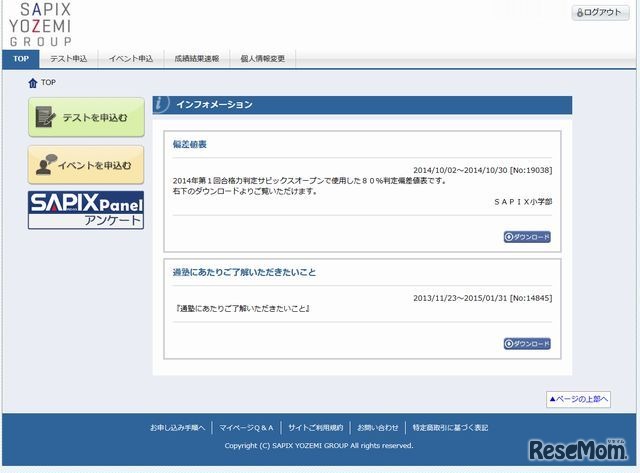The width and height of the screenshot is (640, 473).
Task: Click the date text with No:14845
Action: [482, 298]
